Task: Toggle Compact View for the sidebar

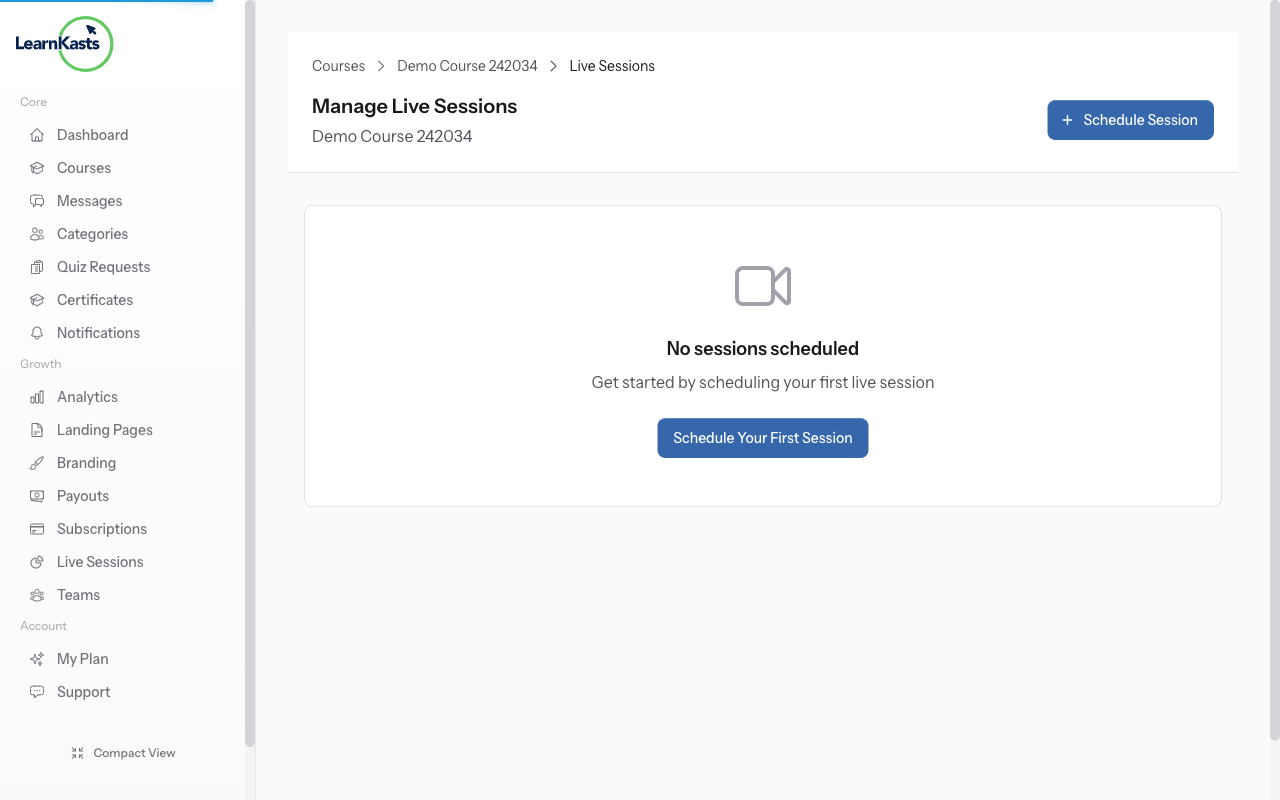Action: click(123, 752)
